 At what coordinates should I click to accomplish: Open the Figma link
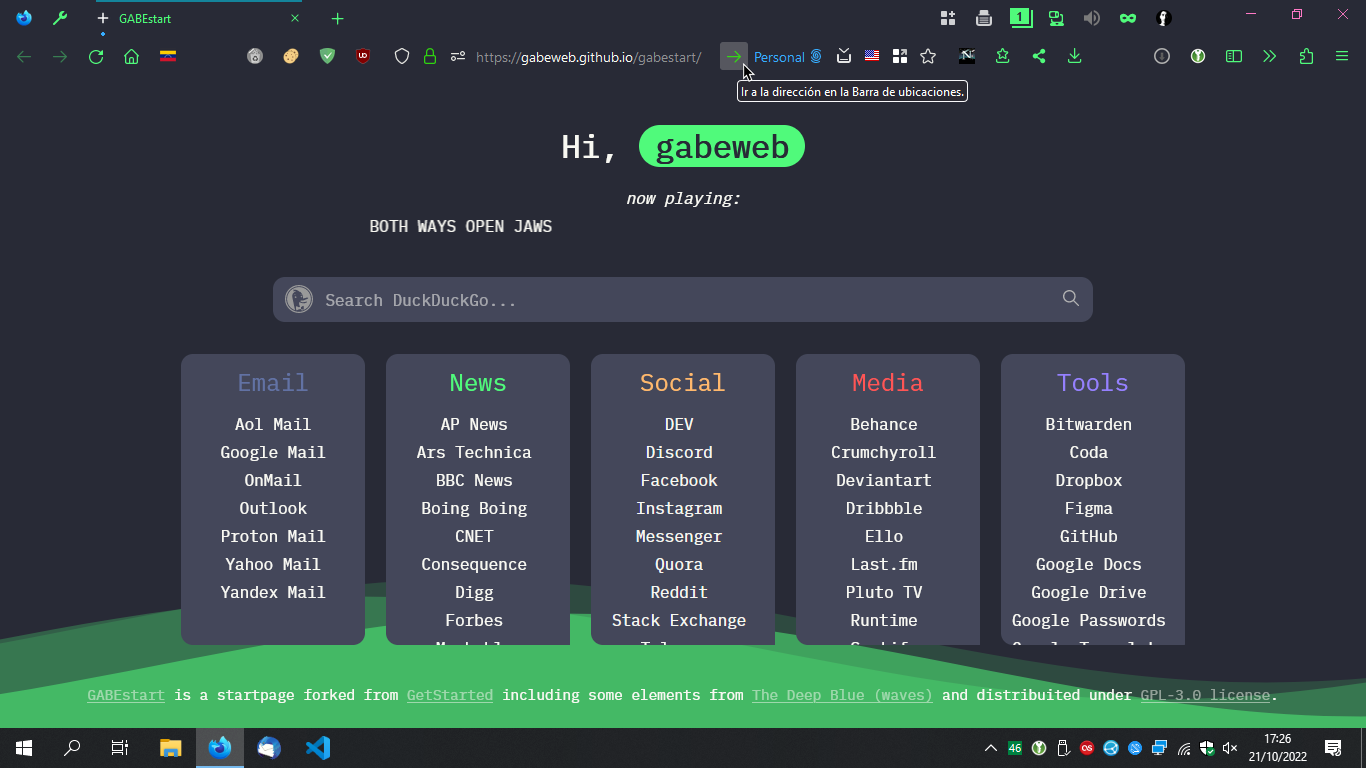click(1089, 508)
